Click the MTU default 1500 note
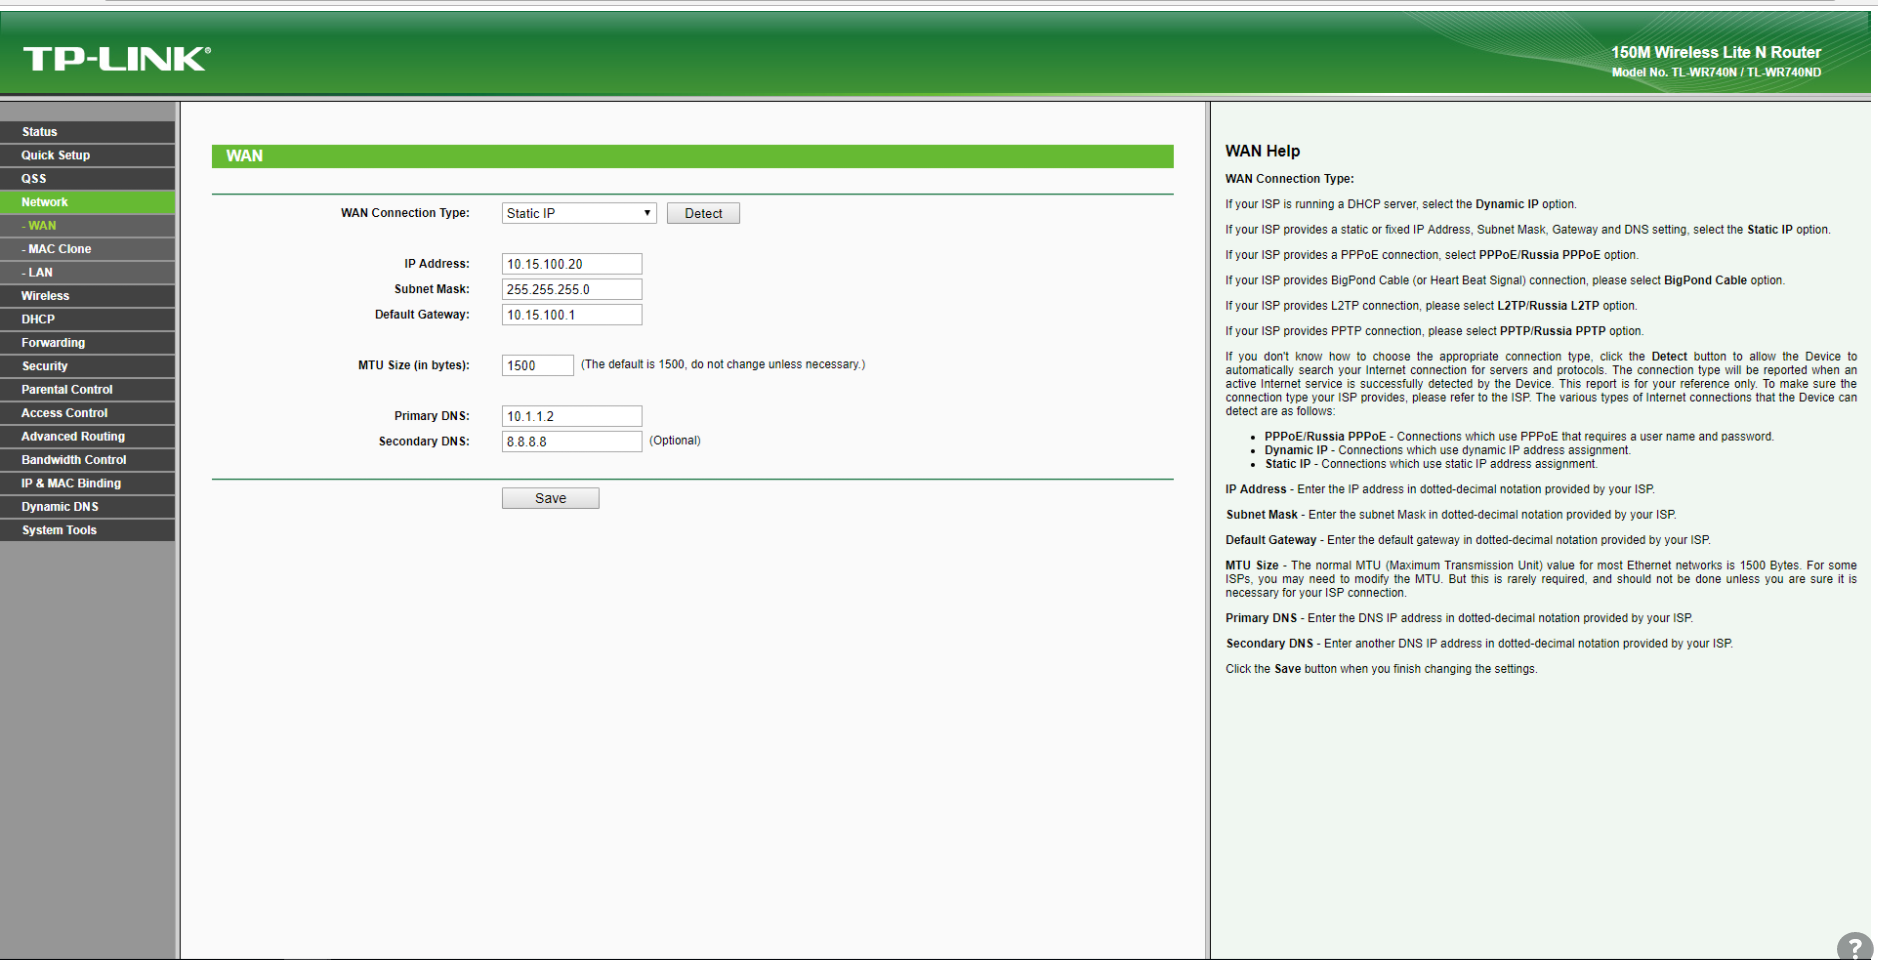This screenshot has width=1878, height=960. click(x=723, y=364)
